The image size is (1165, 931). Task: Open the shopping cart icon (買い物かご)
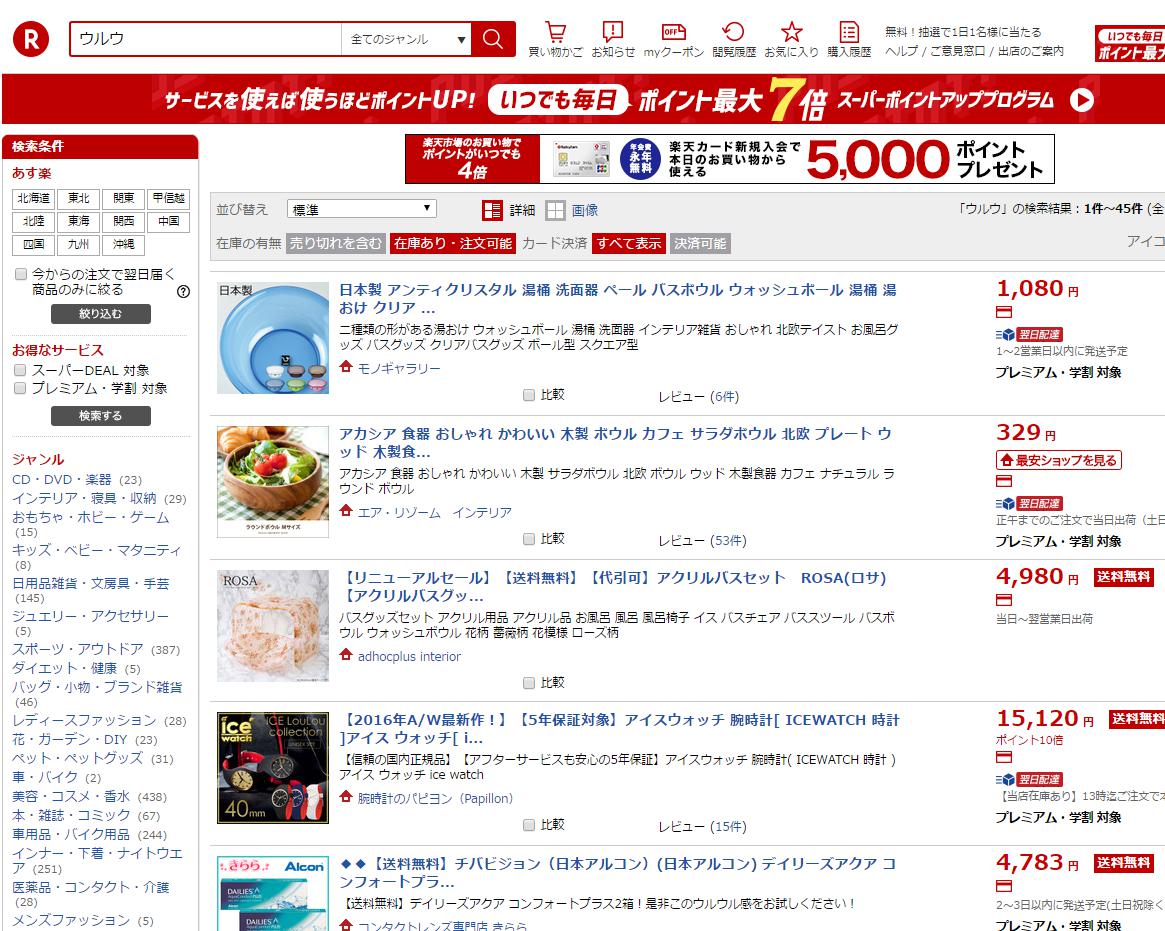555,33
